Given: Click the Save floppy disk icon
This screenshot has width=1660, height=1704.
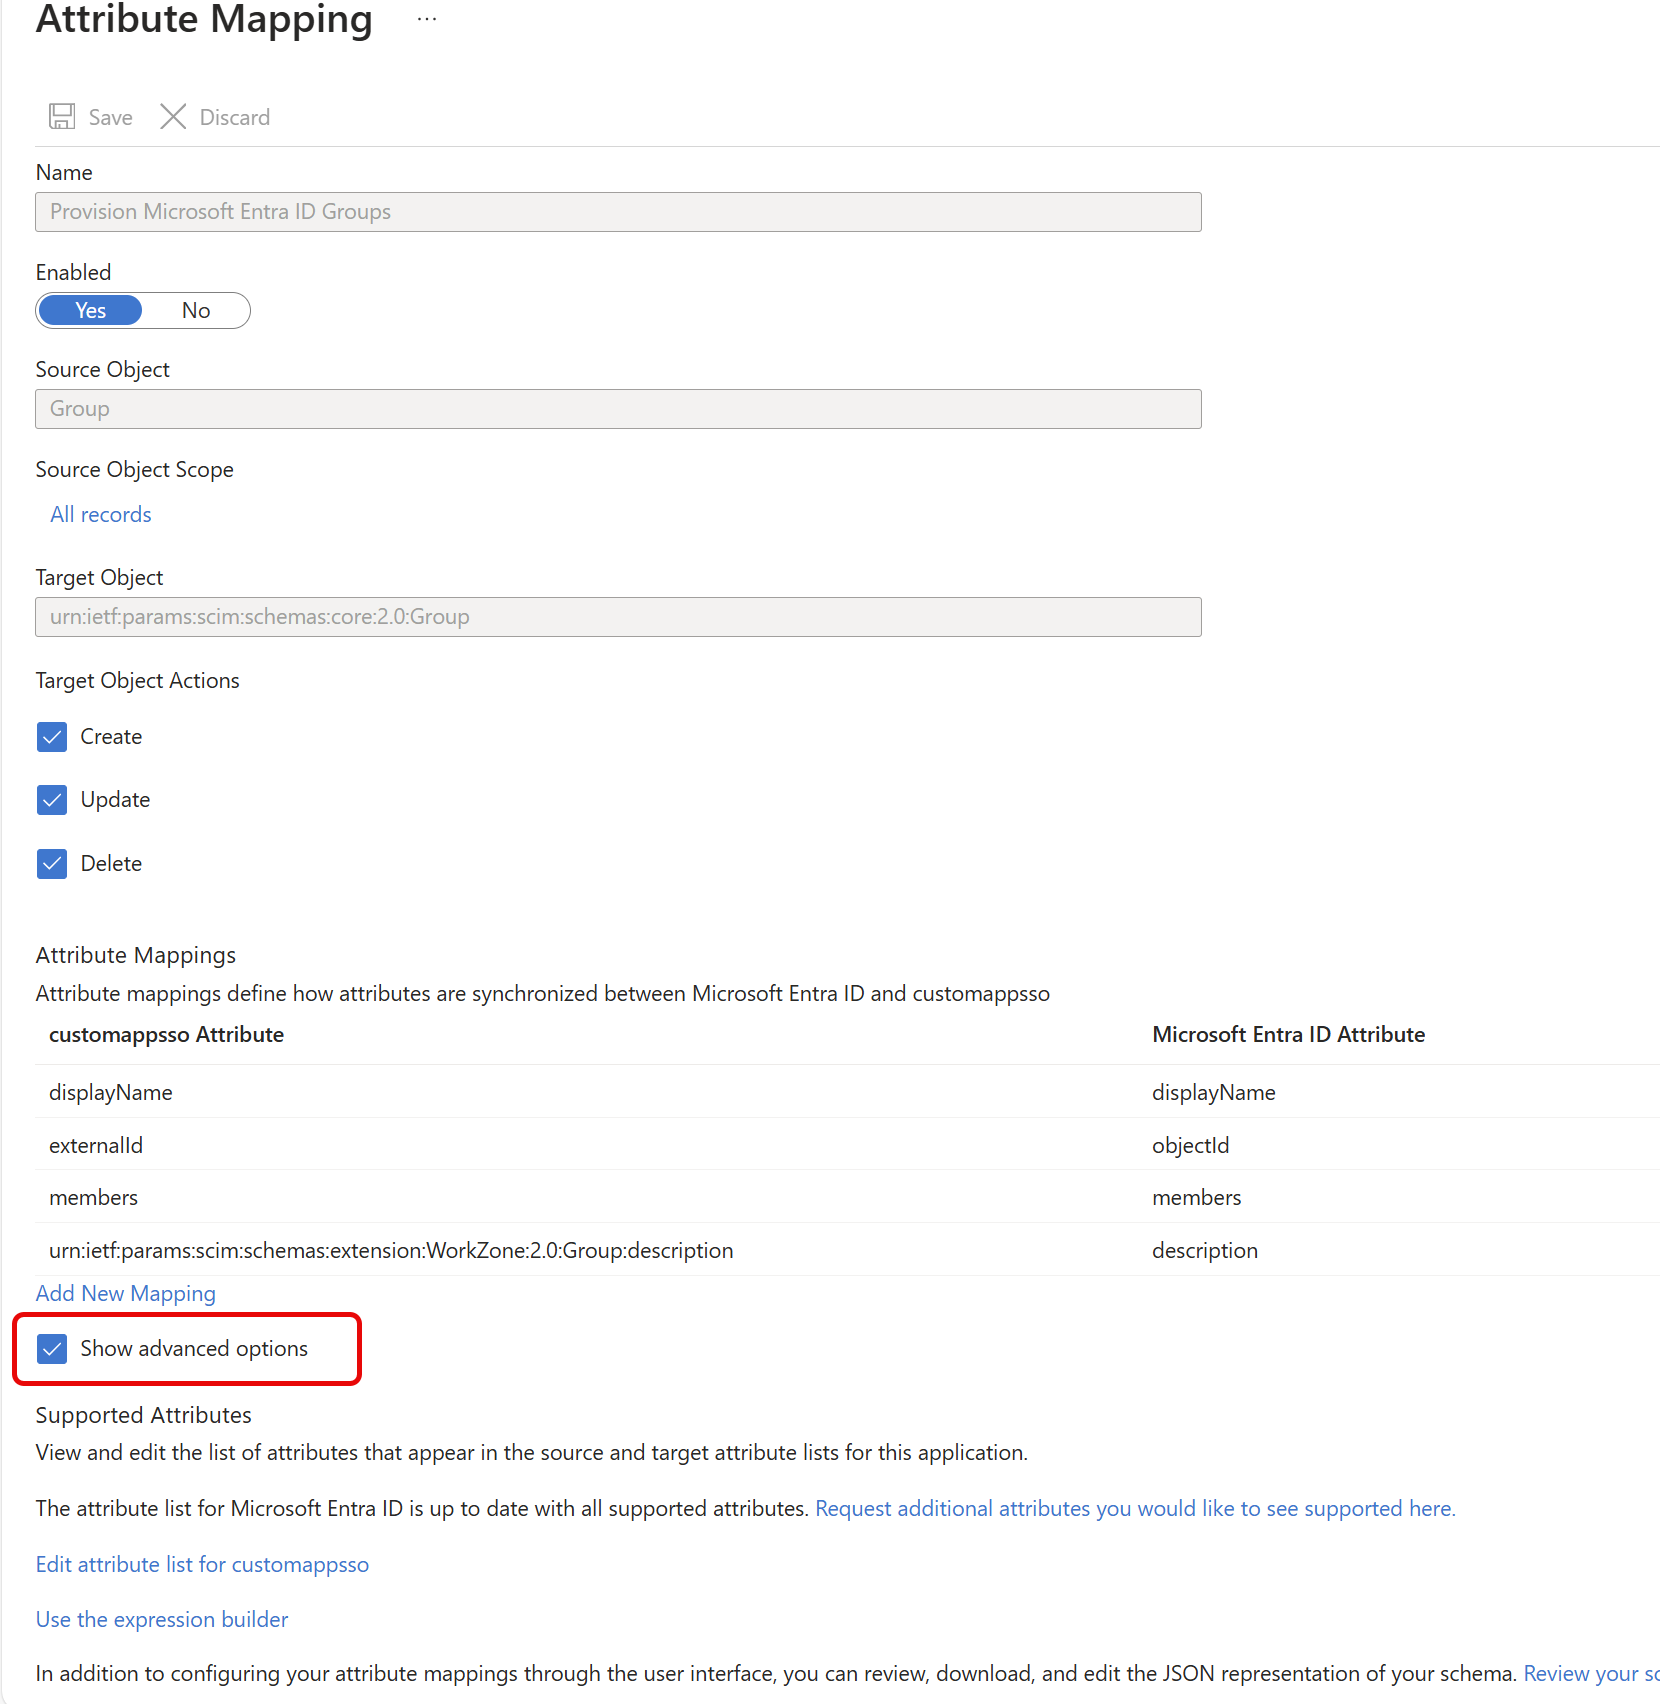Looking at the screenshot, I should 62,117.
